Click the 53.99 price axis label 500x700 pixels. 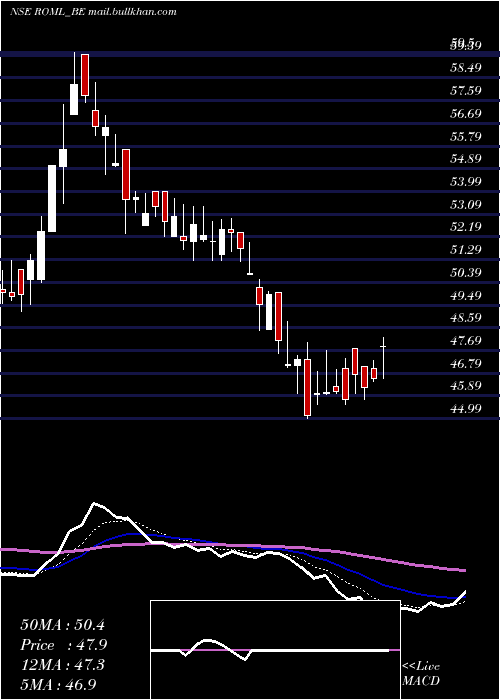coord(466,181)
